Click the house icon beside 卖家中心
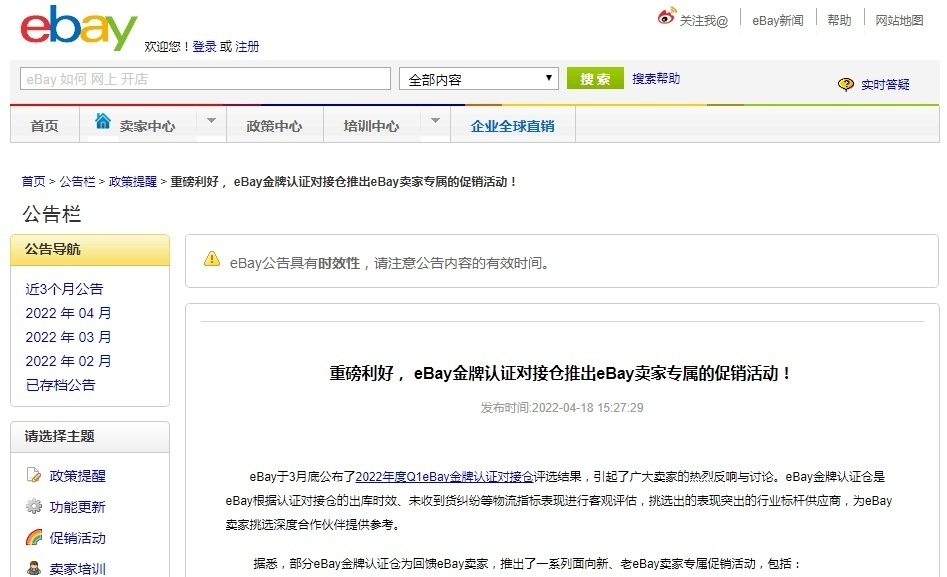The width and height of the screenshot is (947, 577). click(103, 121)
